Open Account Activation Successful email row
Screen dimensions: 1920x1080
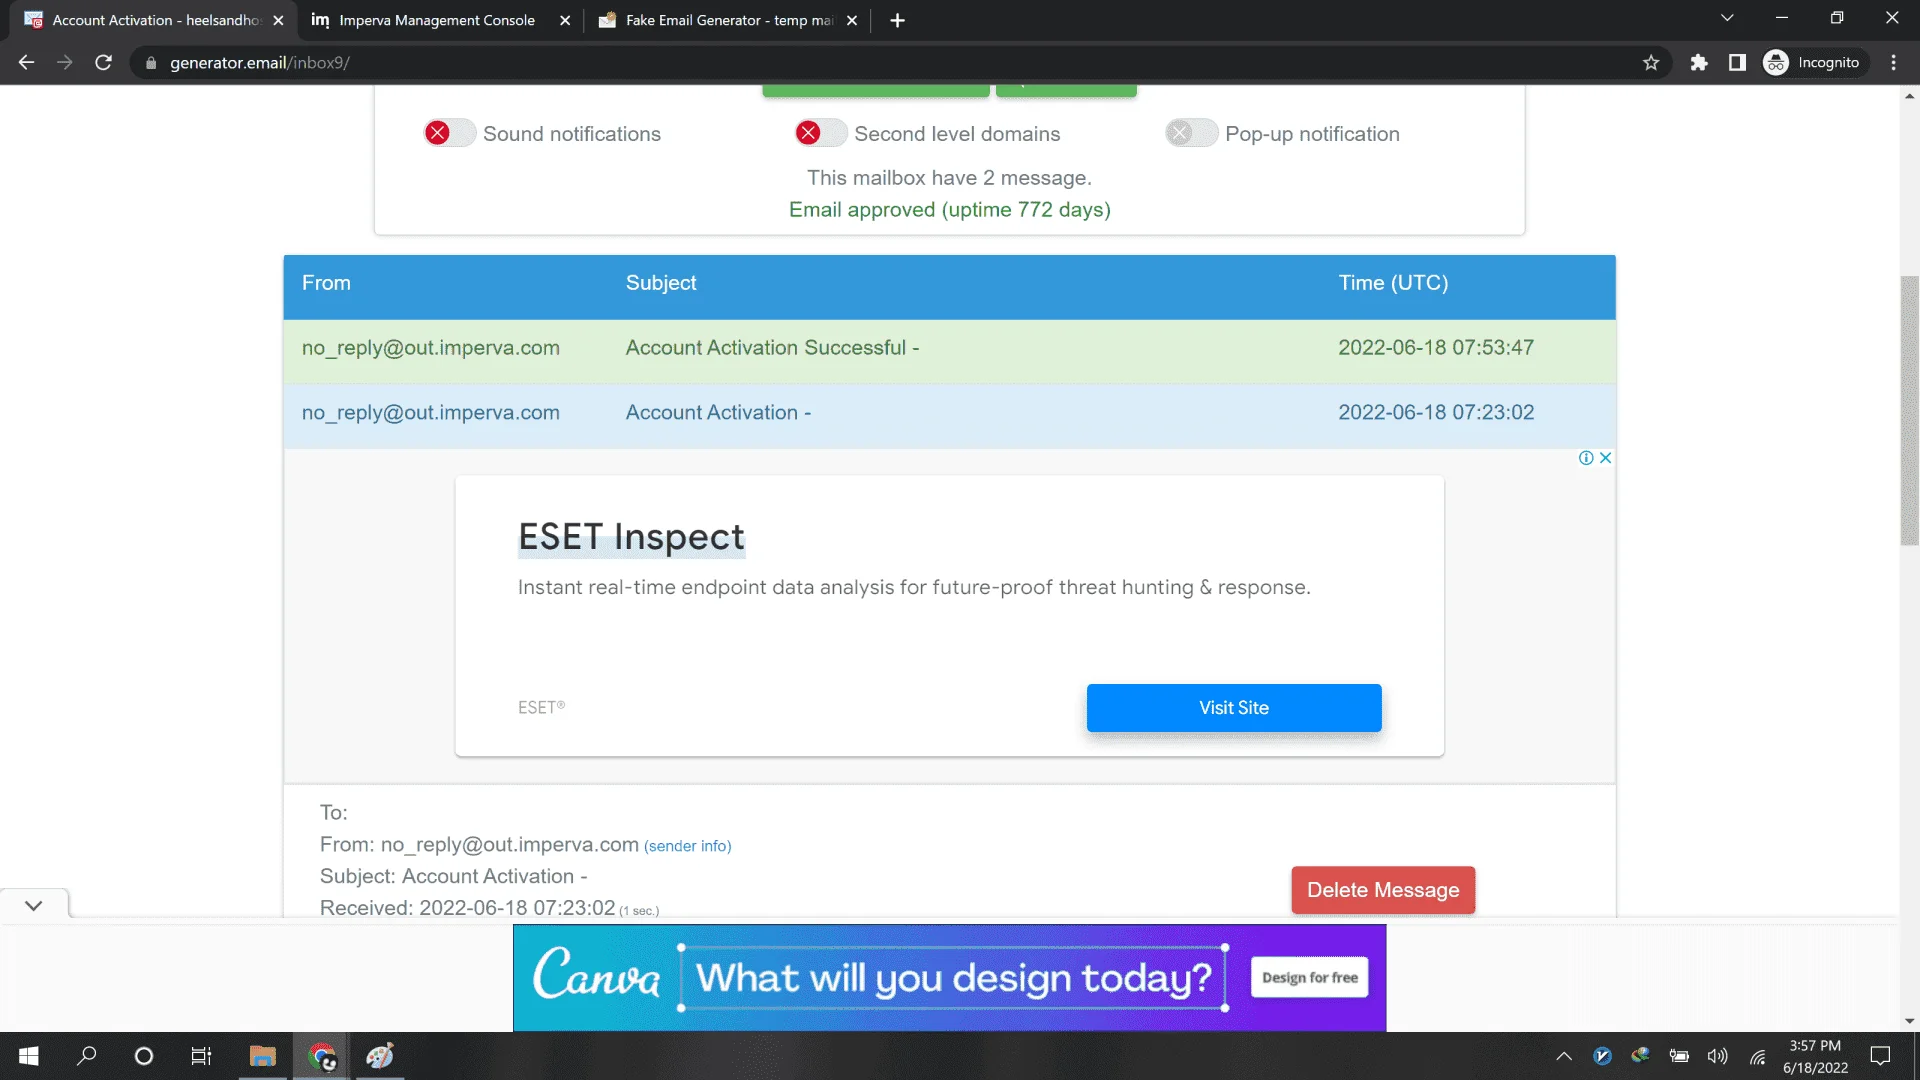[x=949, y=351]
